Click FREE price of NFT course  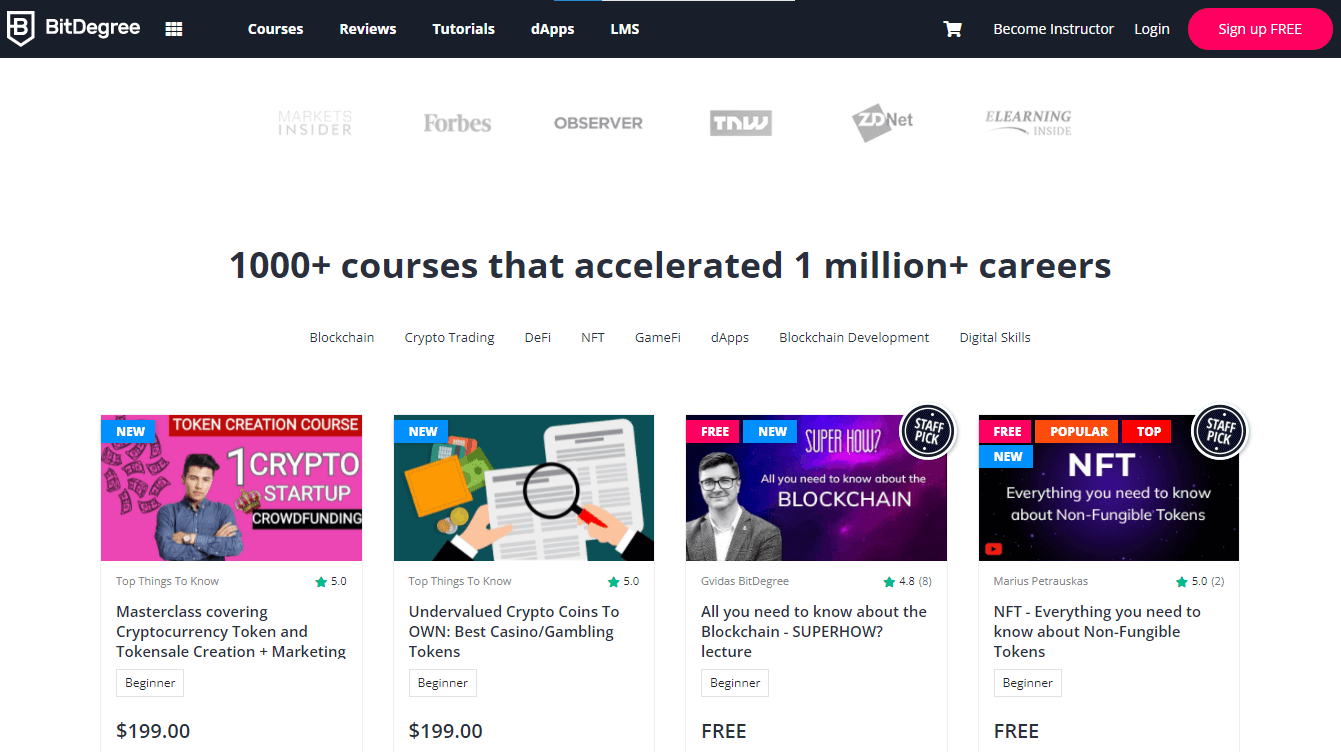point(1017,731)
